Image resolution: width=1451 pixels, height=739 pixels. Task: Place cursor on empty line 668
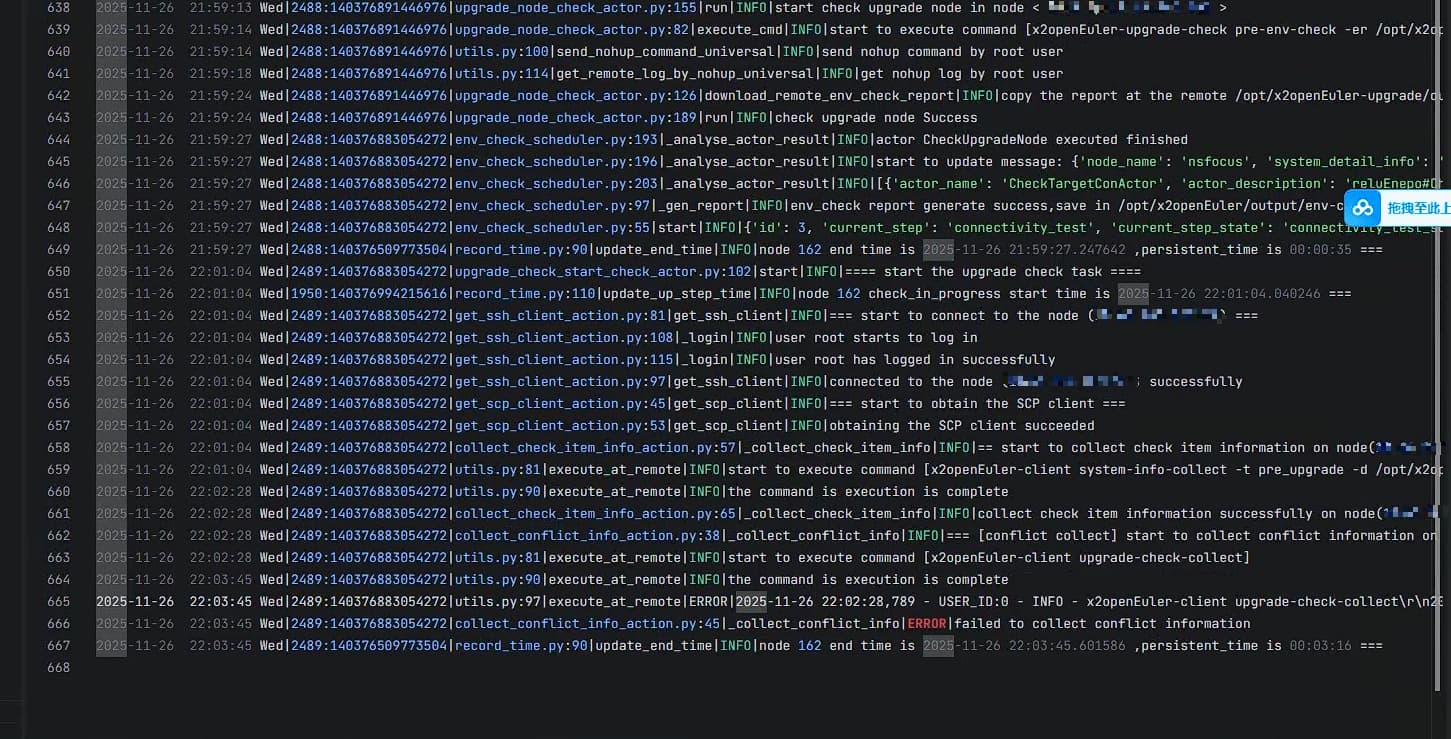[400, 668]
